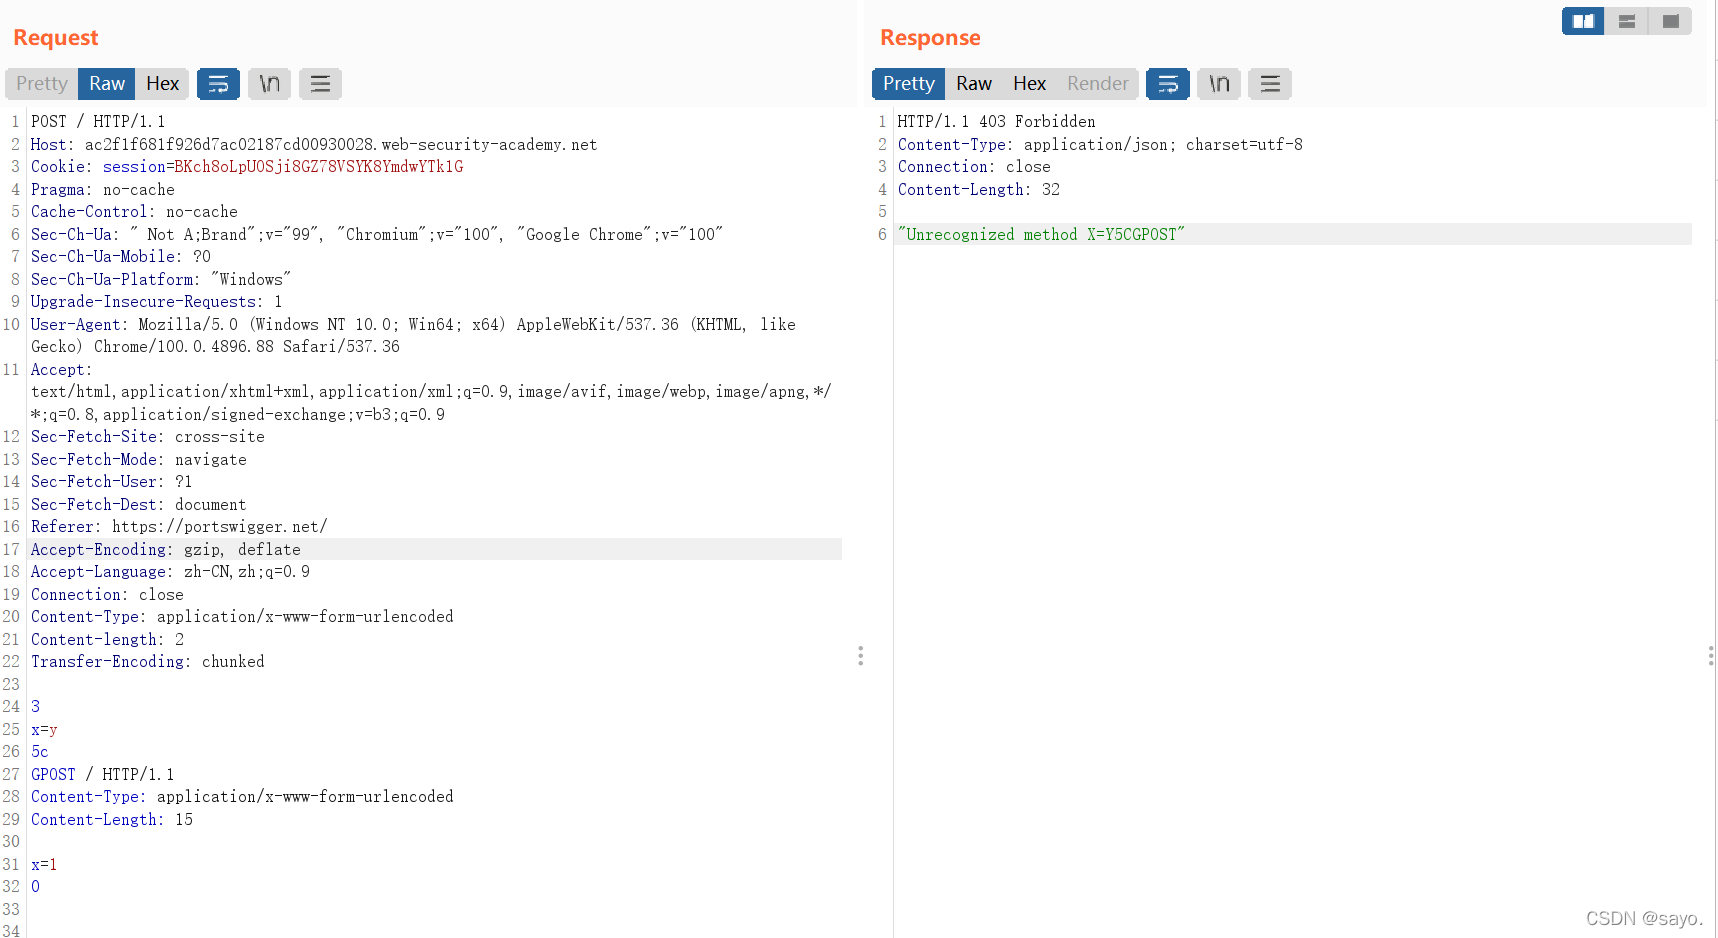
Task: Select the top-bottom split layout icon
Action: click(x=1627, y=21)
